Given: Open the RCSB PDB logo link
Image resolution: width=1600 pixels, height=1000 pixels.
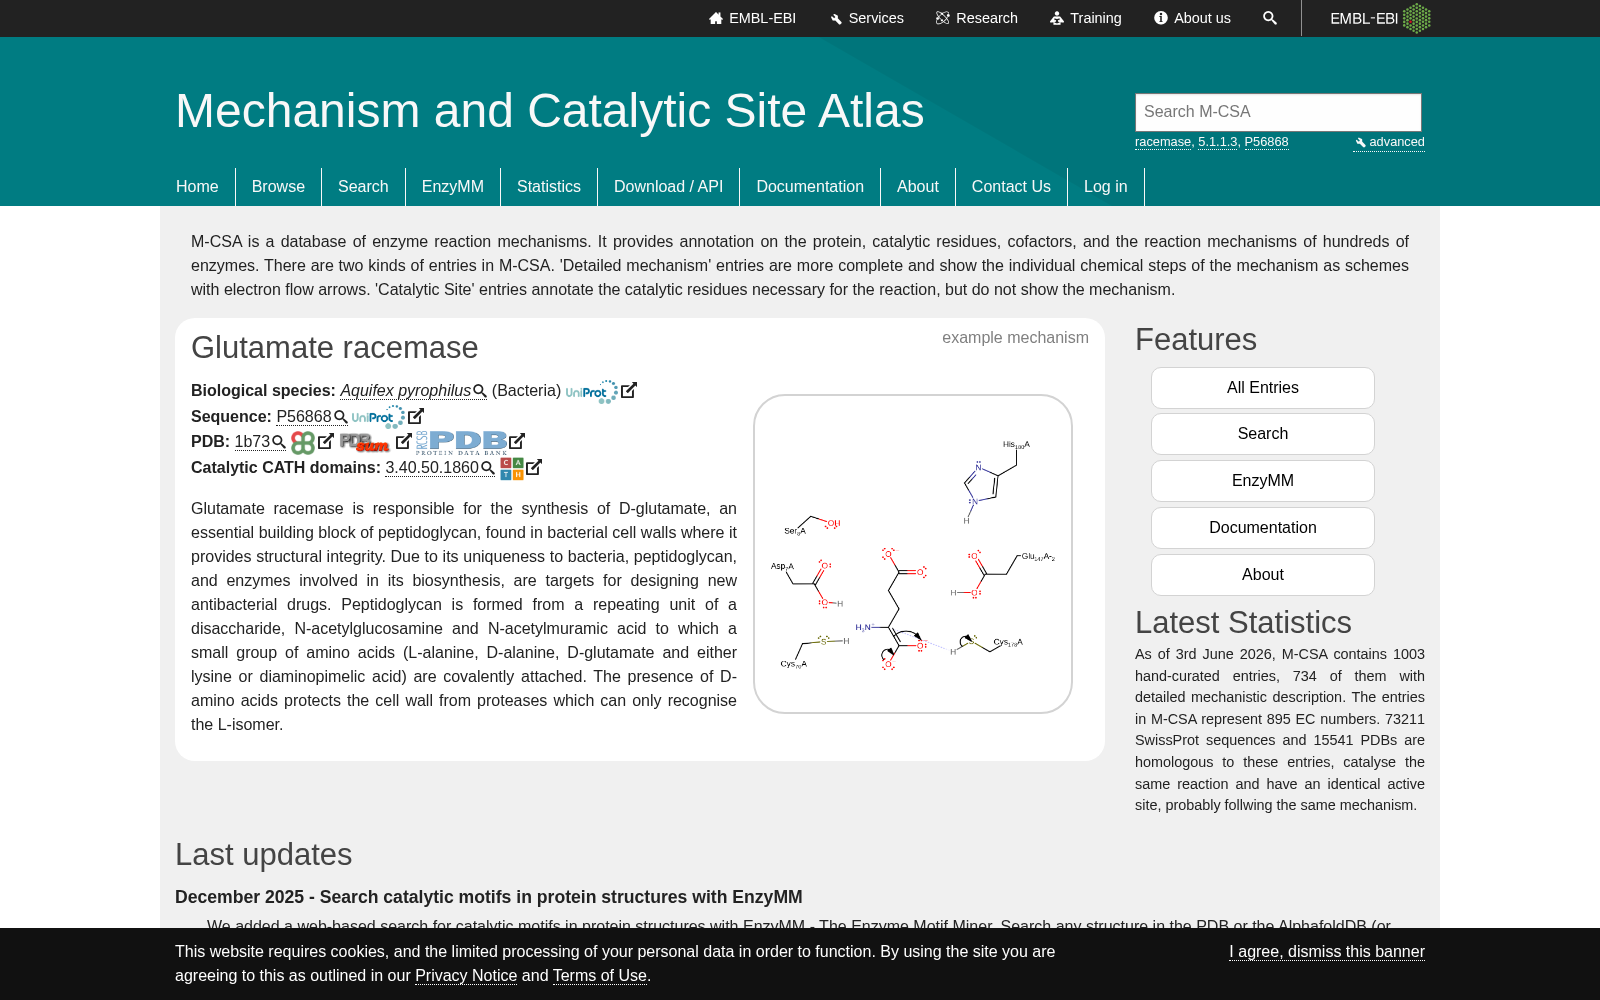Looking at the screenshot, I should [462, 442].
